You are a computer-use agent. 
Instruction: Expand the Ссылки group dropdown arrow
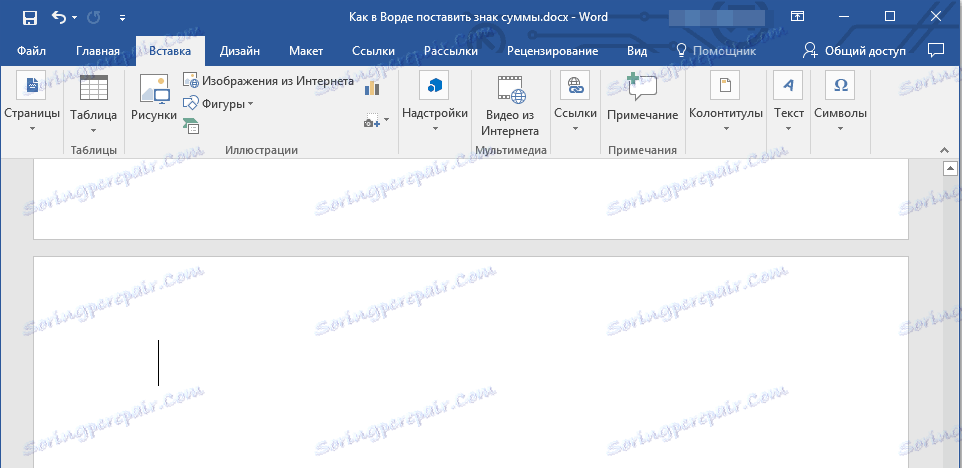click(x=575, y=128)
